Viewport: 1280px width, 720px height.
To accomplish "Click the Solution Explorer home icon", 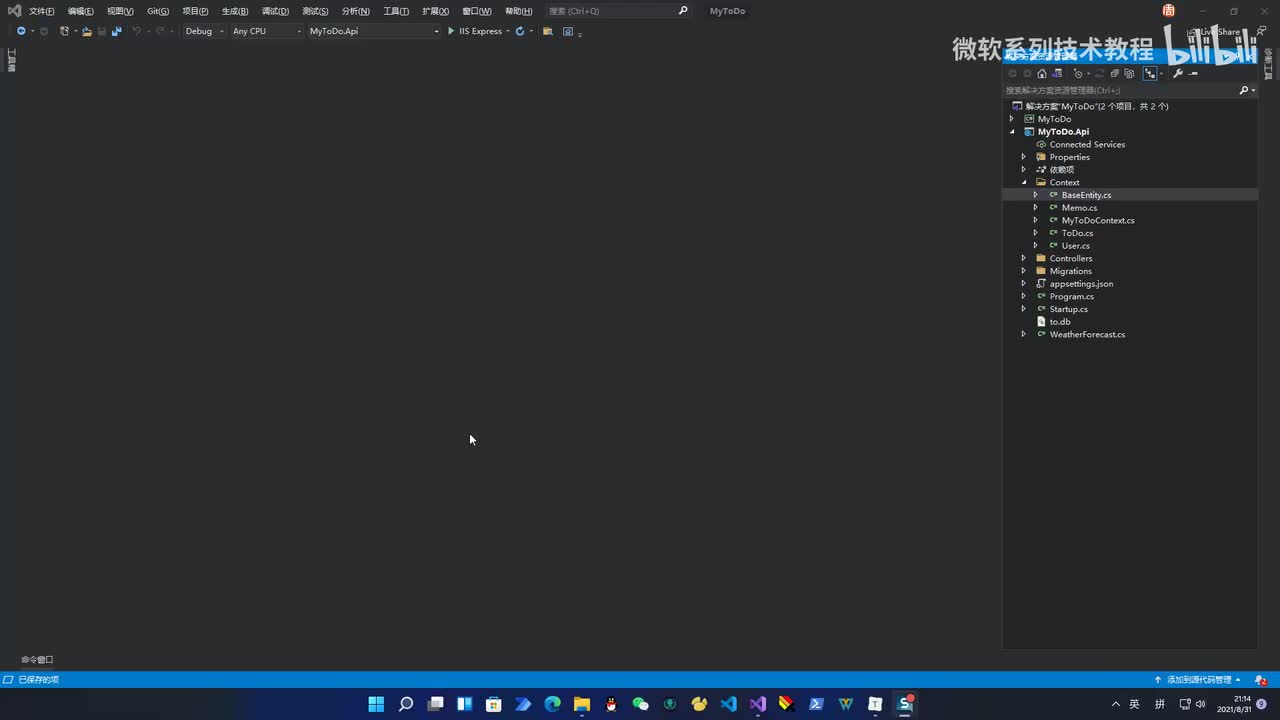I will 1042,73.
